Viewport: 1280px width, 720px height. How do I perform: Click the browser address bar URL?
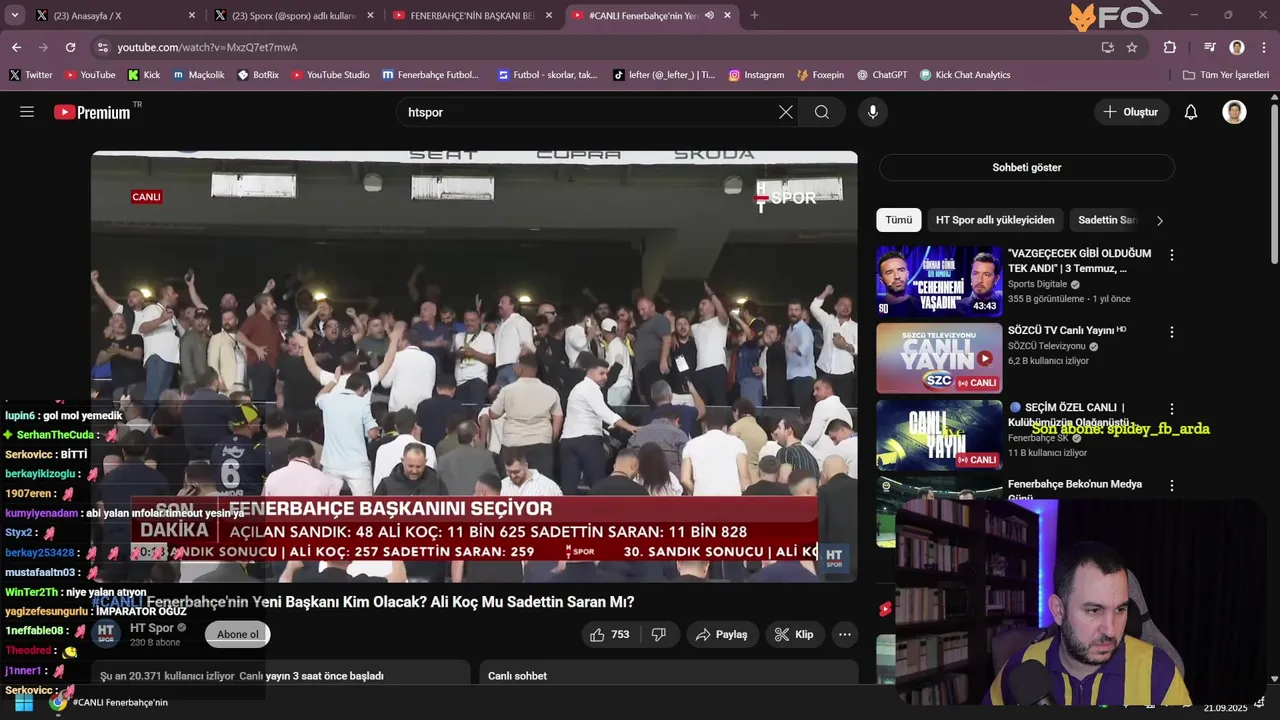207,47
